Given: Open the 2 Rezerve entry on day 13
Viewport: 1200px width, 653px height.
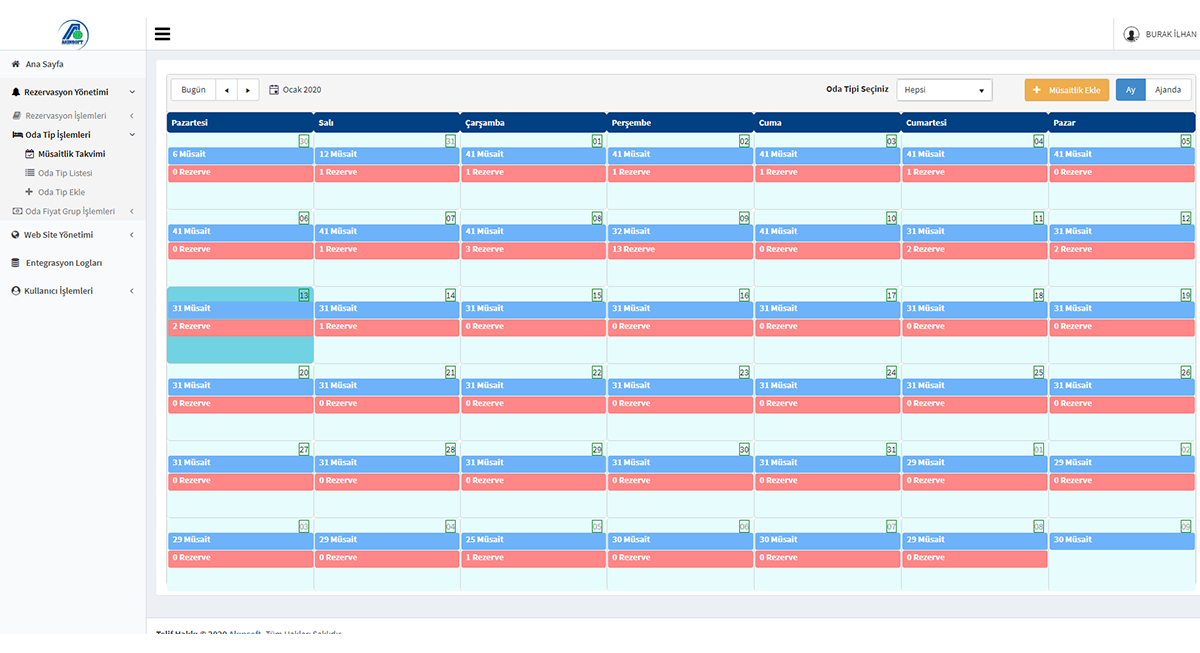Looking at the screenshot, I should pos(240,327).
